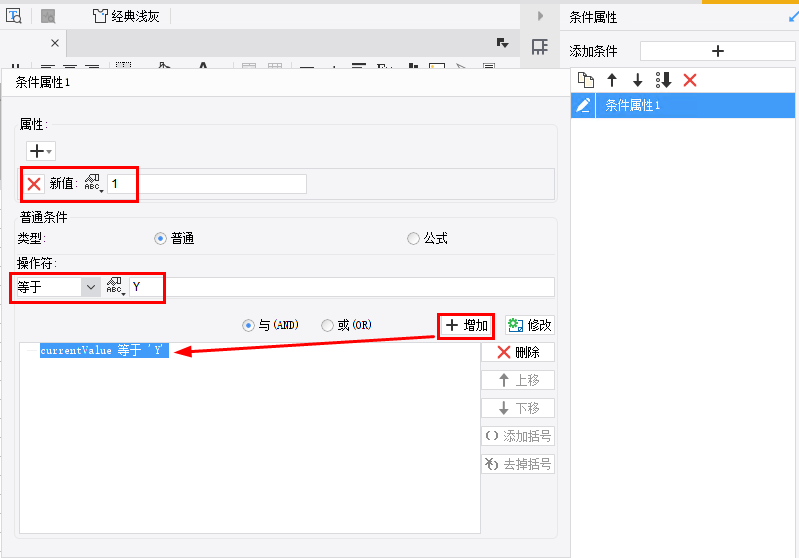Edit 条件属性1 with the pencil icon
The image size is (799, 558).
(x=583, y=105)
